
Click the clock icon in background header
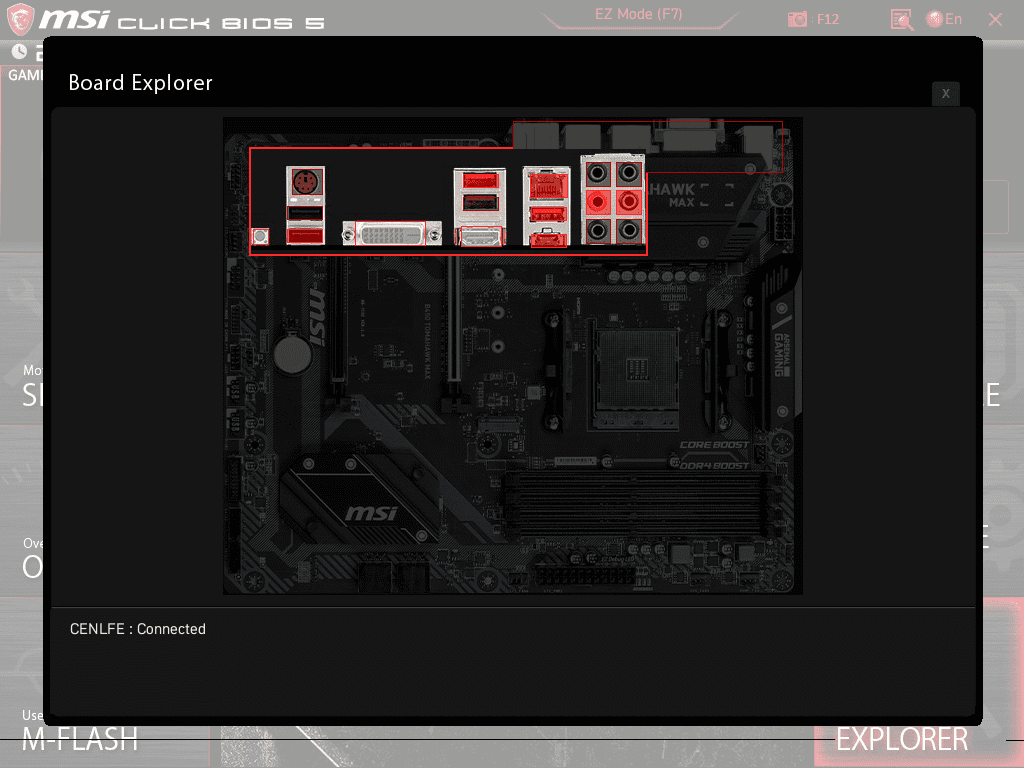tap(19, 51)
